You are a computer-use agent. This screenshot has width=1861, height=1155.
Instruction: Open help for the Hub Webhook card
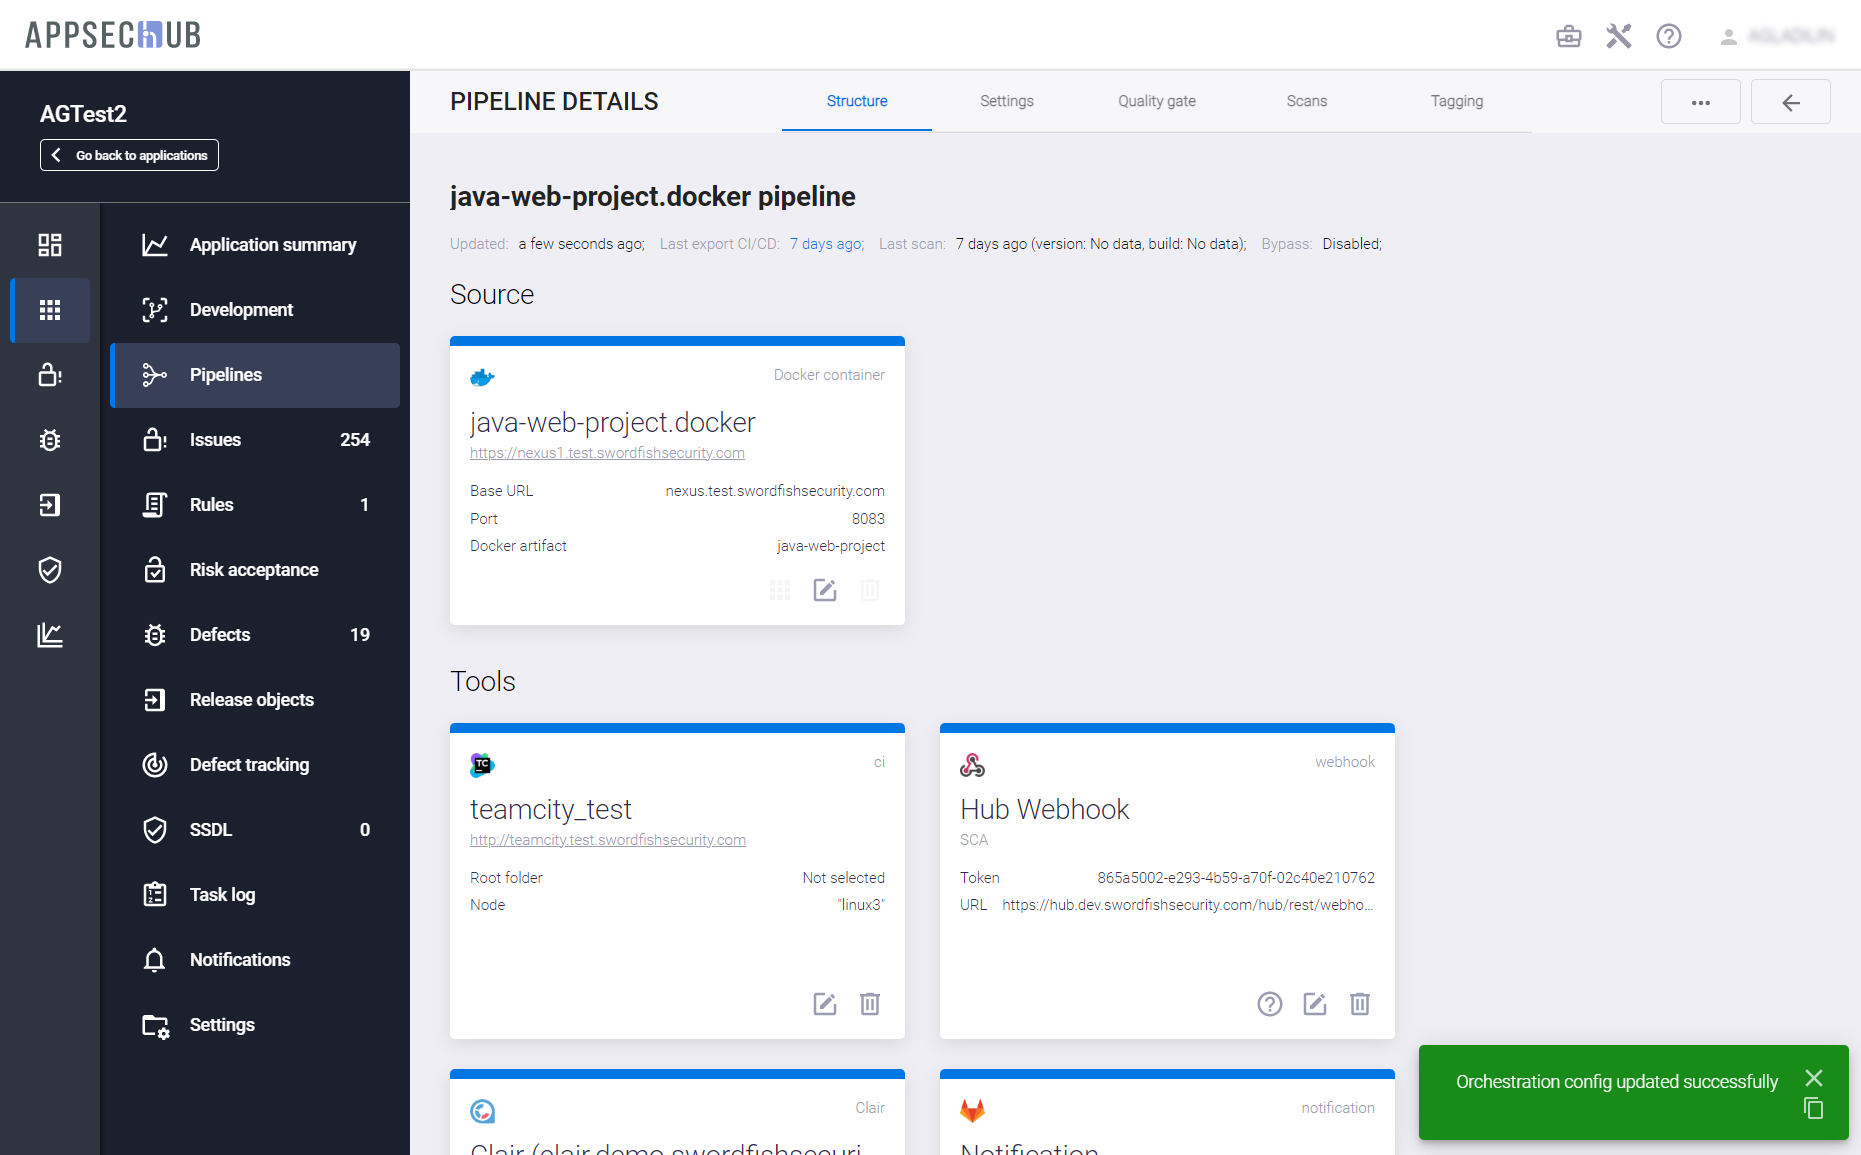pyautogui.click(x=1269, y=1004)
